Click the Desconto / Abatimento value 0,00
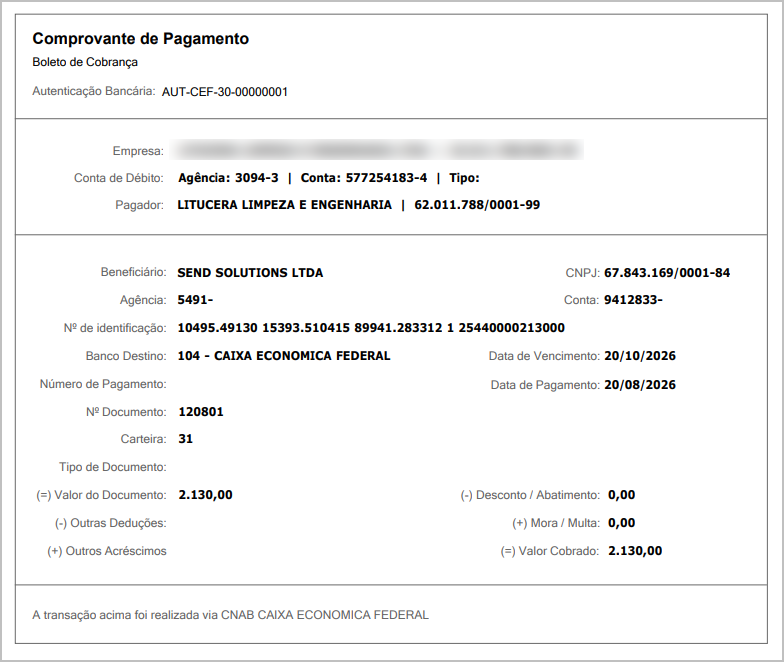 (622, 495)
